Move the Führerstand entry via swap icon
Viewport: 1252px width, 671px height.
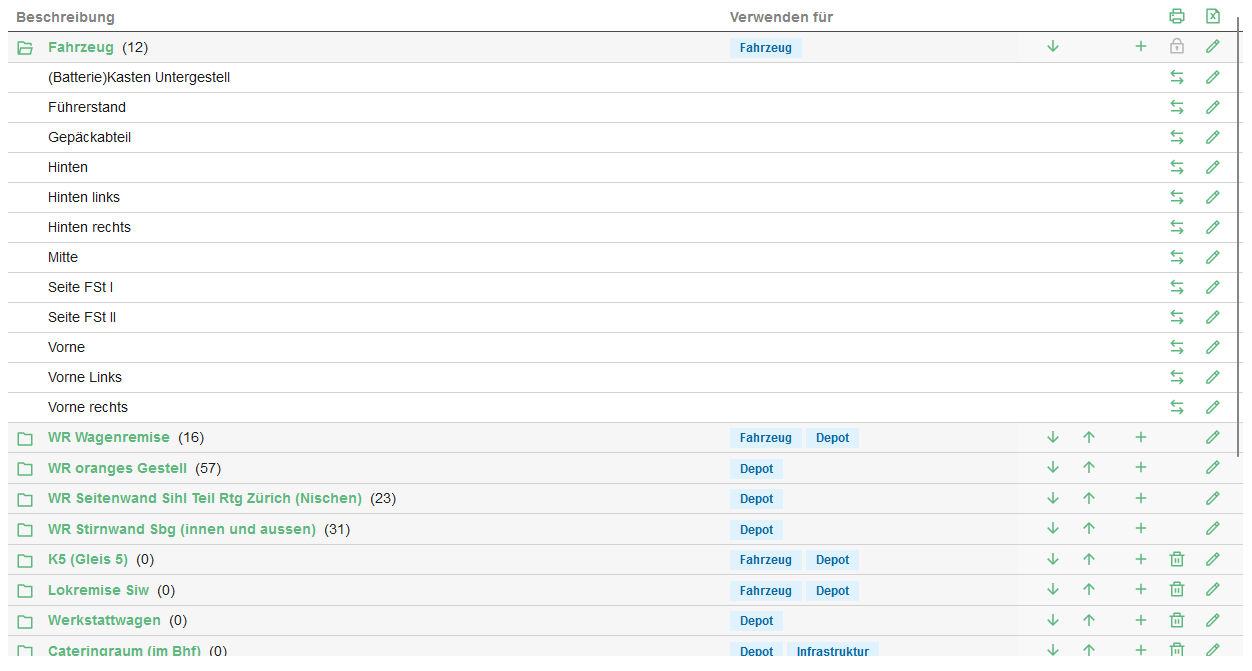[x=1177, y=107]
